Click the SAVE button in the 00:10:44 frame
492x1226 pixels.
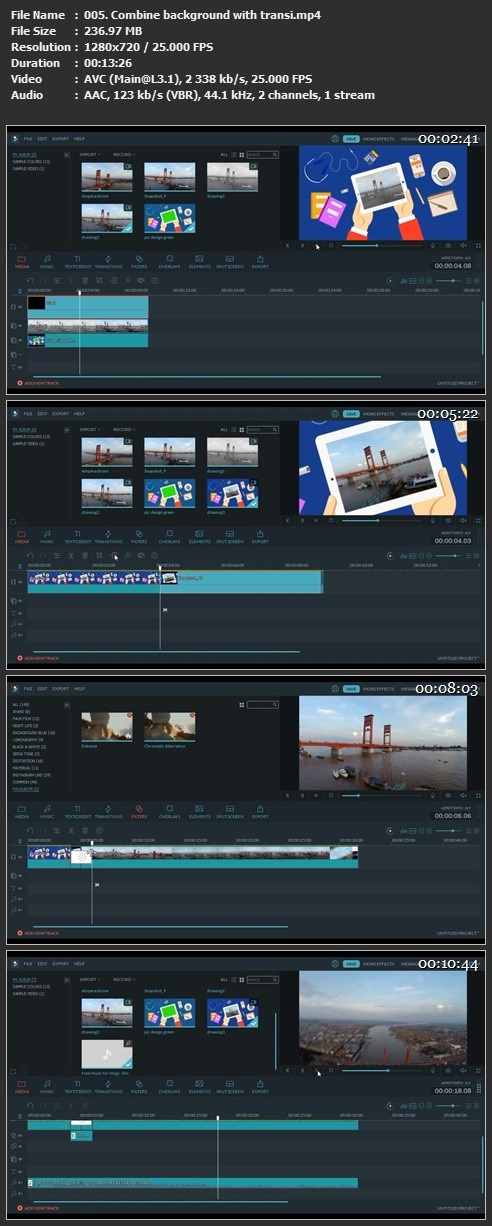351,962
